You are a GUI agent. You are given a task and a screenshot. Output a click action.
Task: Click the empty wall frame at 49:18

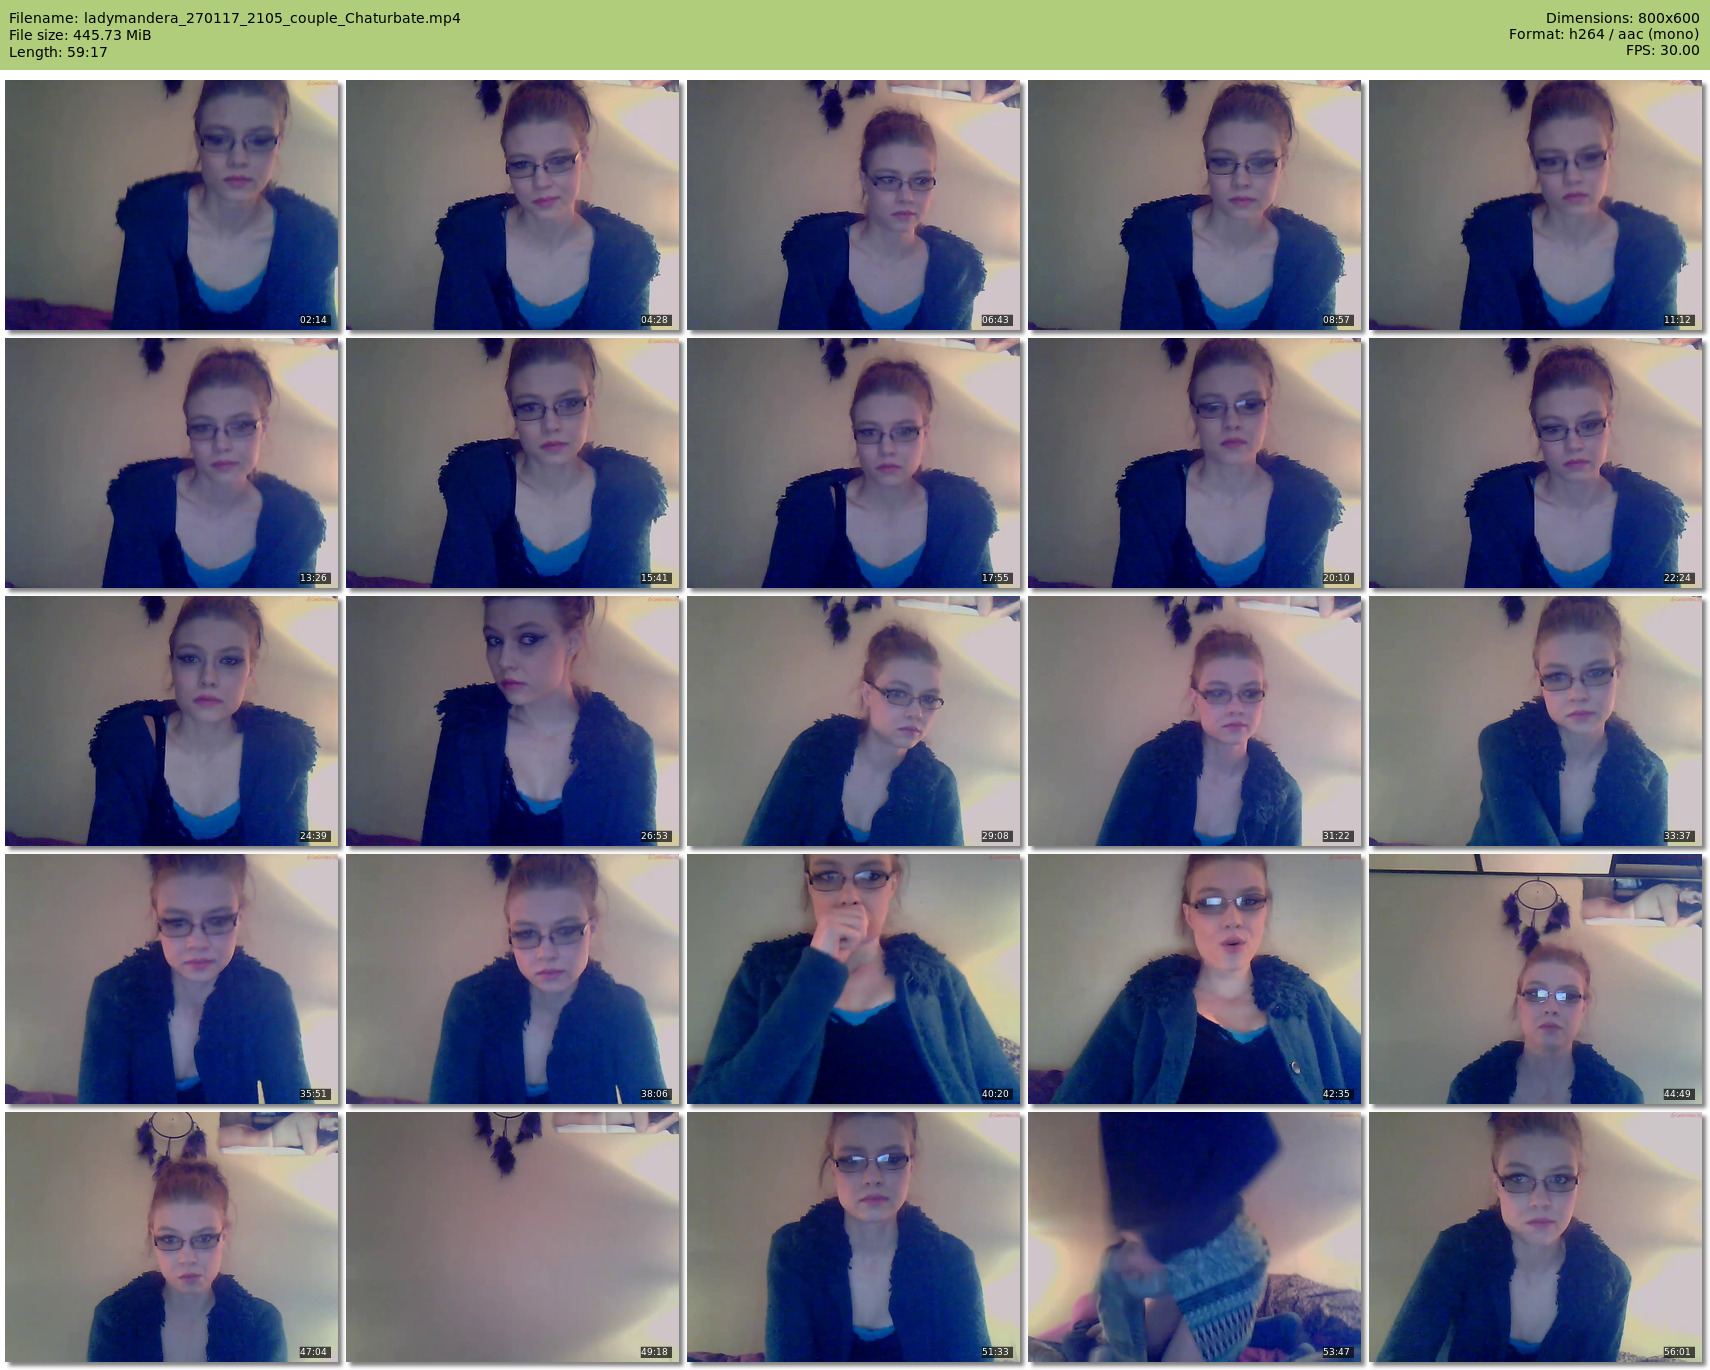(x=513, y=1237)
